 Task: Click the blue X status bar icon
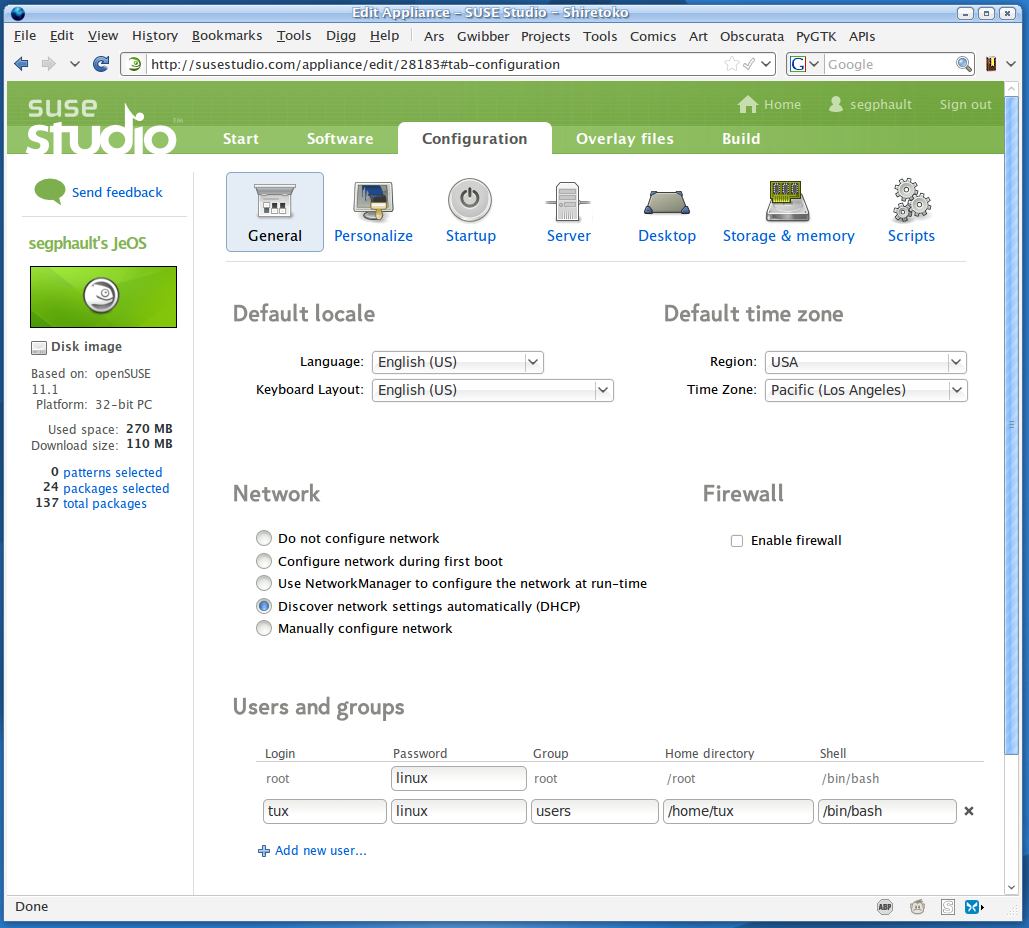click(973, 907)
